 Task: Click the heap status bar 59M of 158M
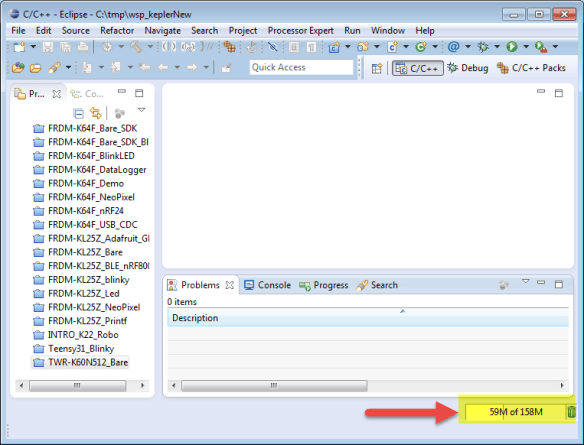[x=516, y=412]
